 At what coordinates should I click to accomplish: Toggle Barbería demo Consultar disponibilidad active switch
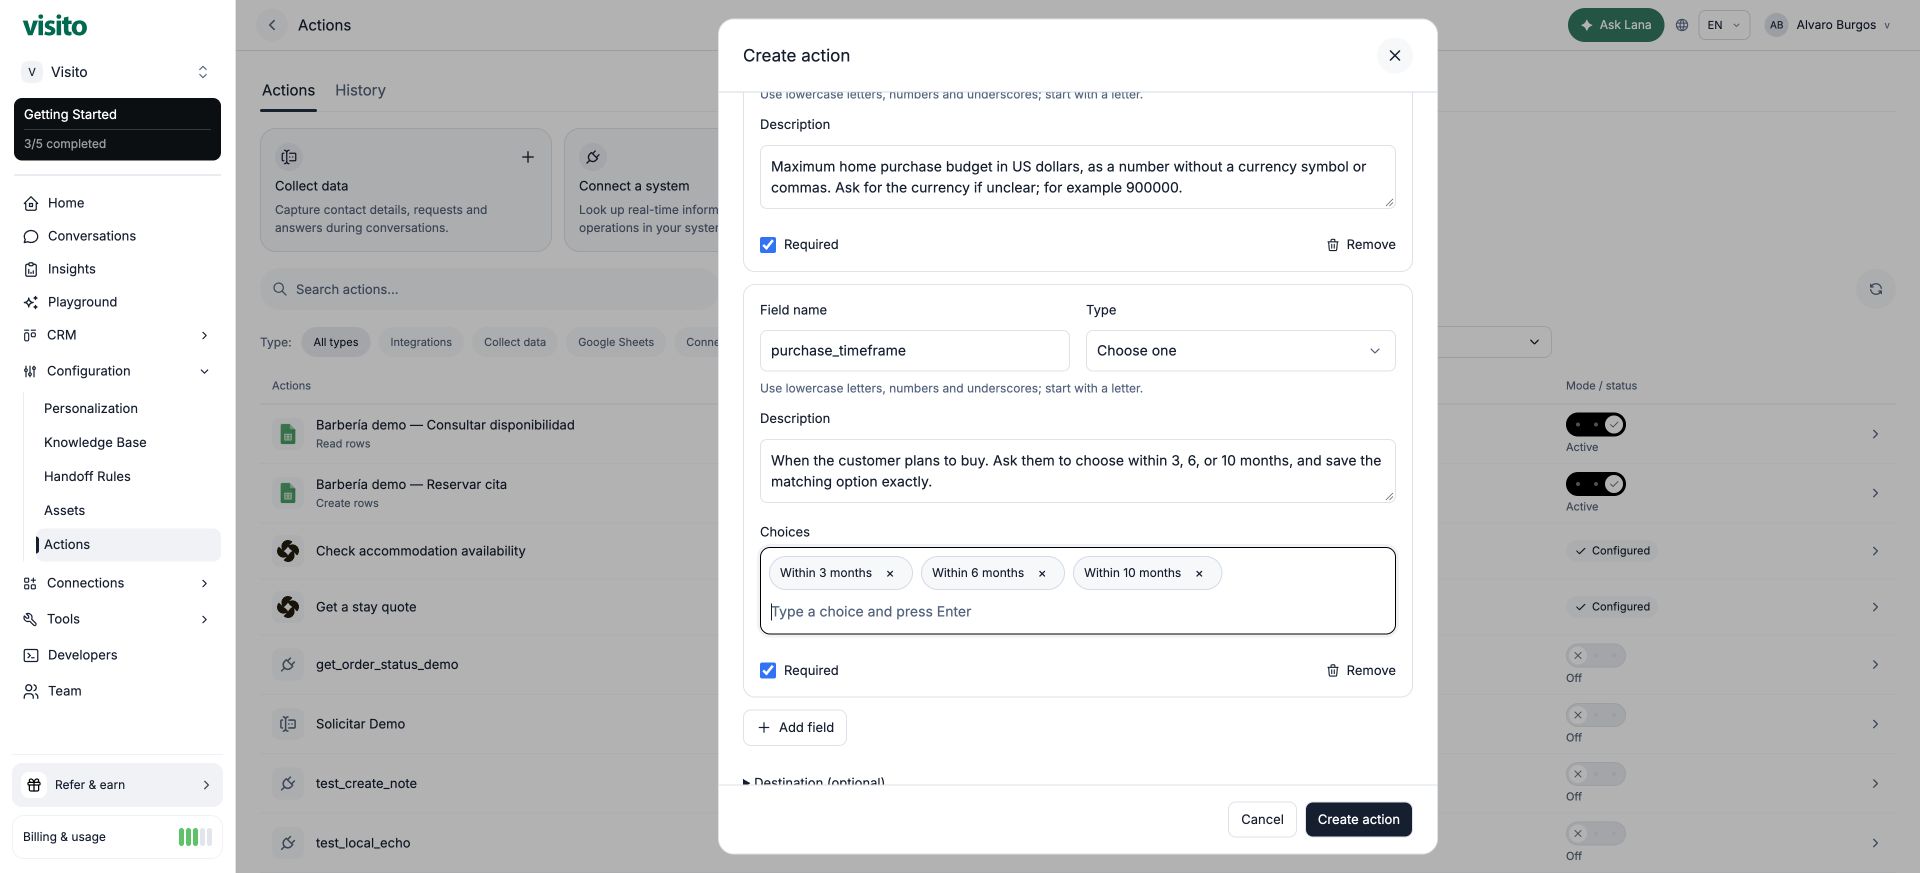tap(1596, 425)
